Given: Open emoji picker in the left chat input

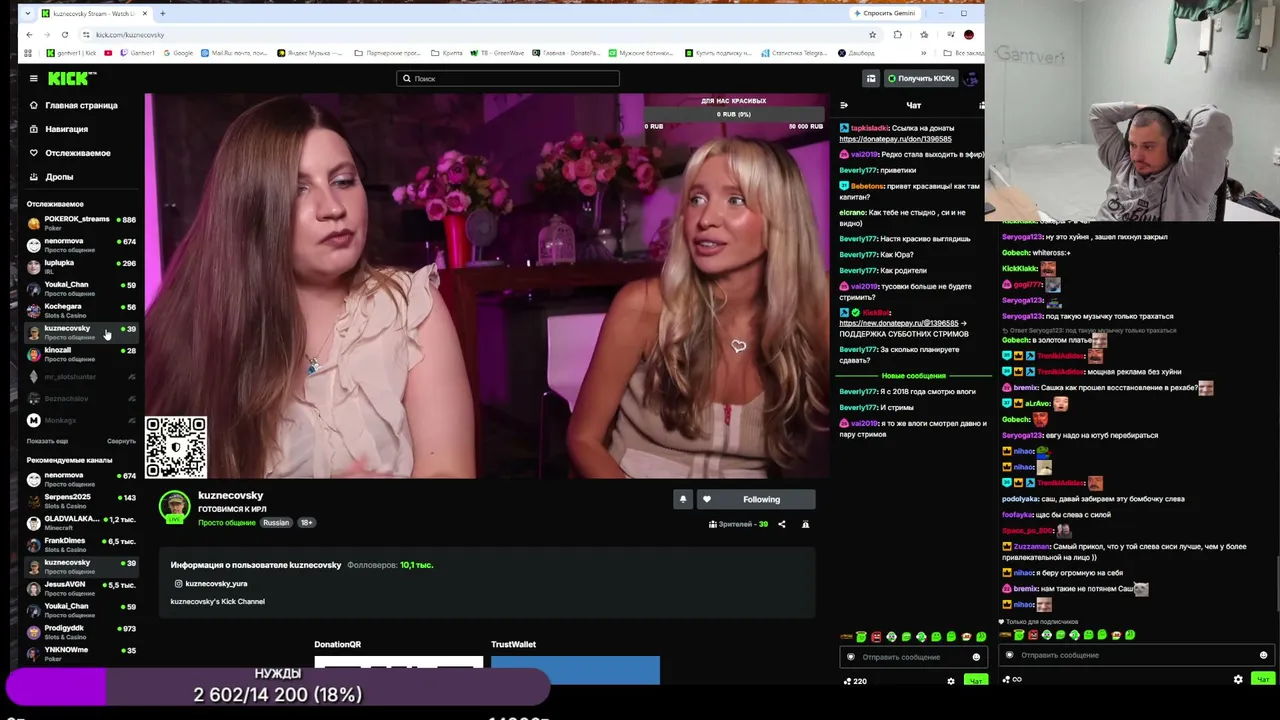Looking at the screenshot, I should (x=976, y=657).
